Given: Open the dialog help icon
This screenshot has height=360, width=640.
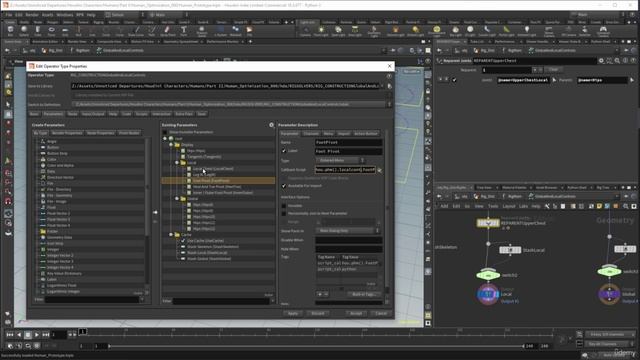Looking at the screenshot, I should tap(389, 76).
